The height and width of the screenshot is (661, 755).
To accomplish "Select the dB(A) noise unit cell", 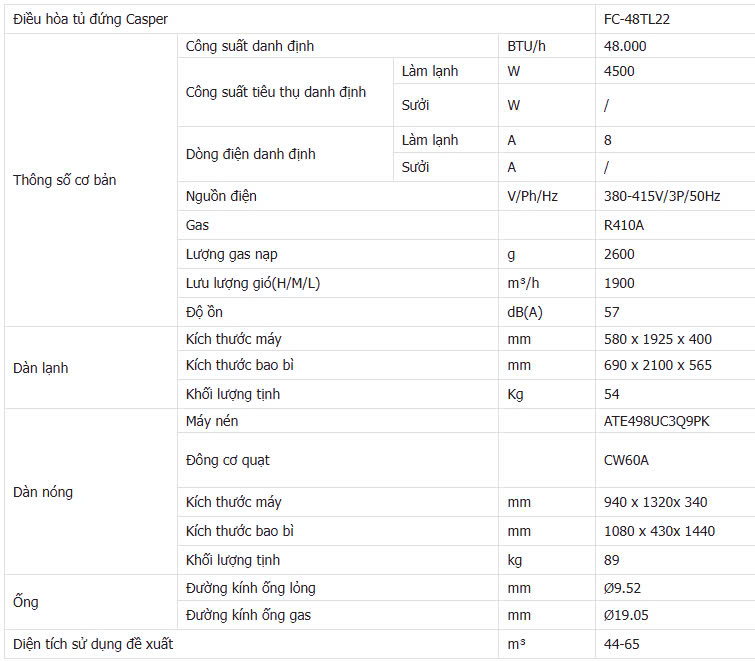I will pos(547,312).
